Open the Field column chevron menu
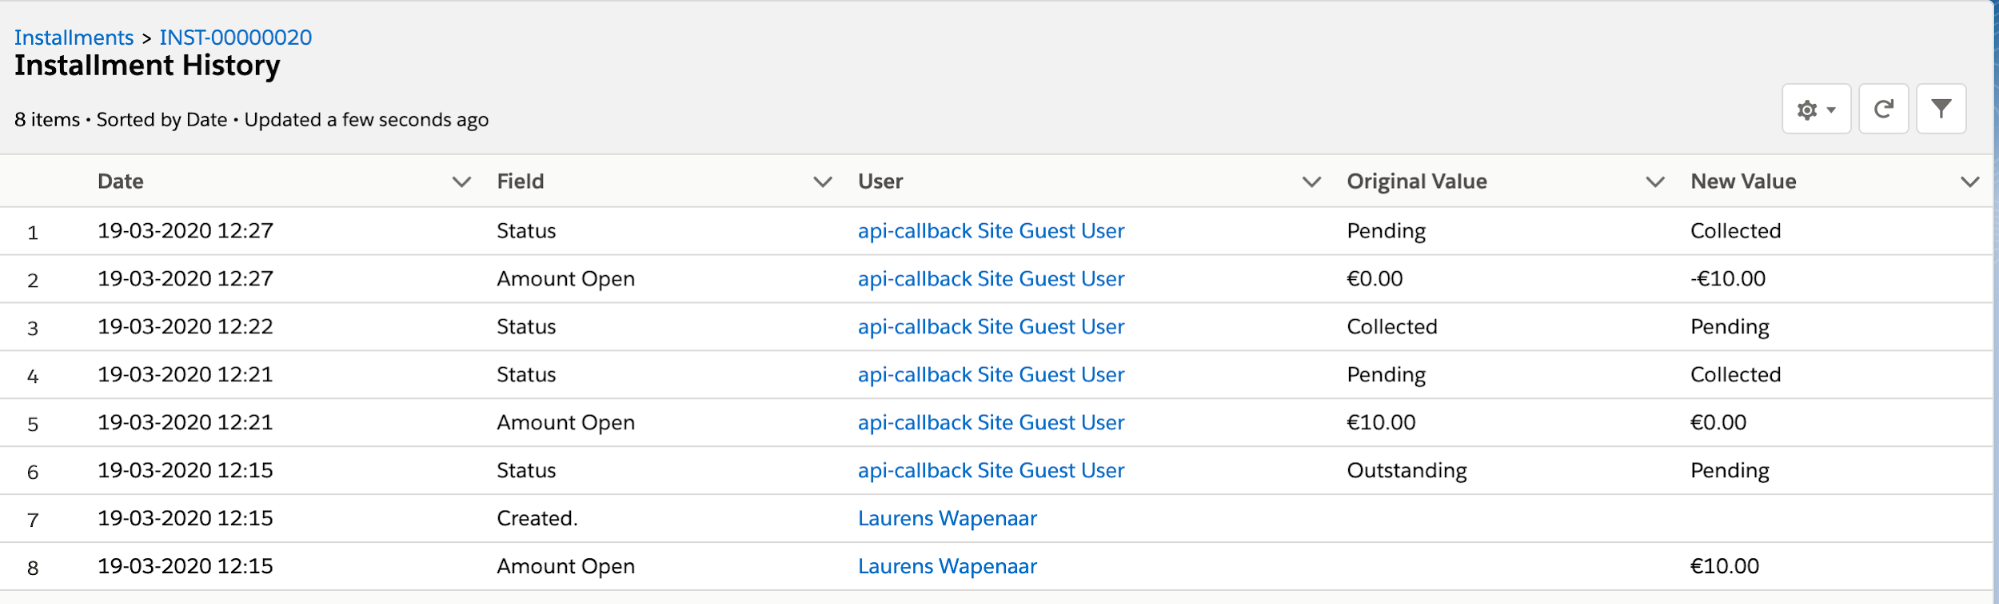 click(x=822, y=182)
